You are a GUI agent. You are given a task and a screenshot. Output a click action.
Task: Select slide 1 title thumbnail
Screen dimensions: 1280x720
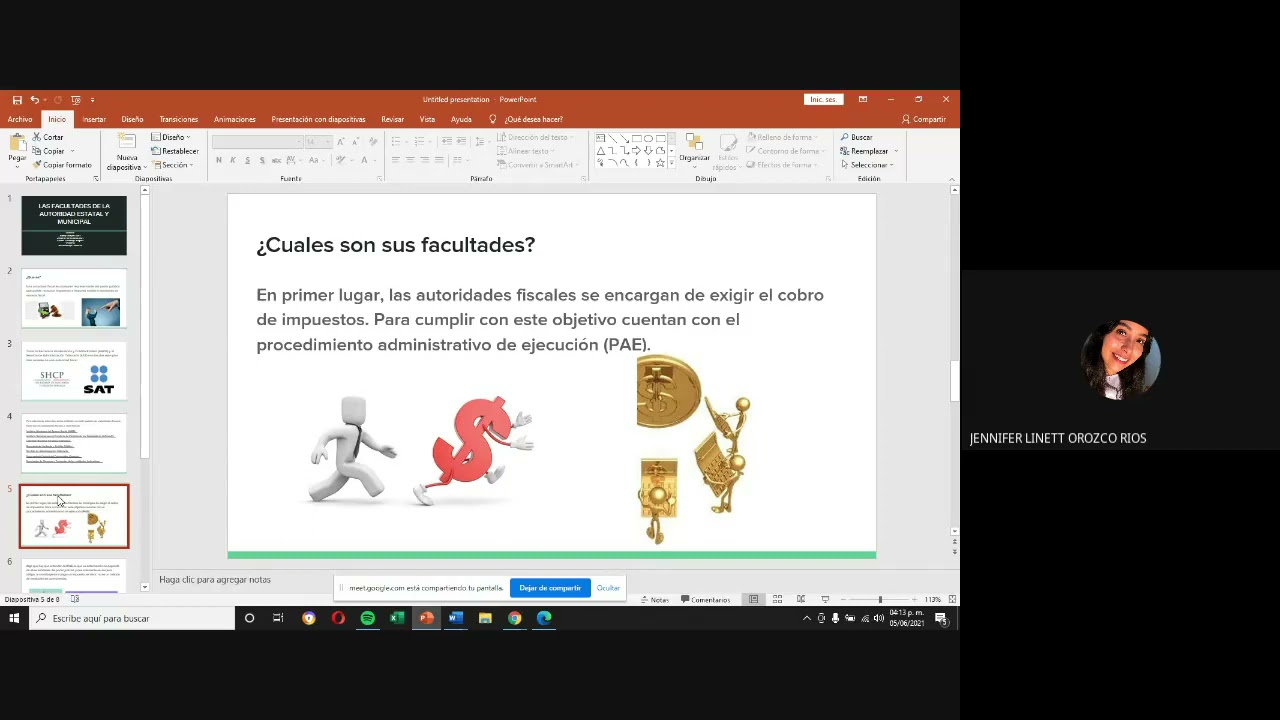click(74, 226)
